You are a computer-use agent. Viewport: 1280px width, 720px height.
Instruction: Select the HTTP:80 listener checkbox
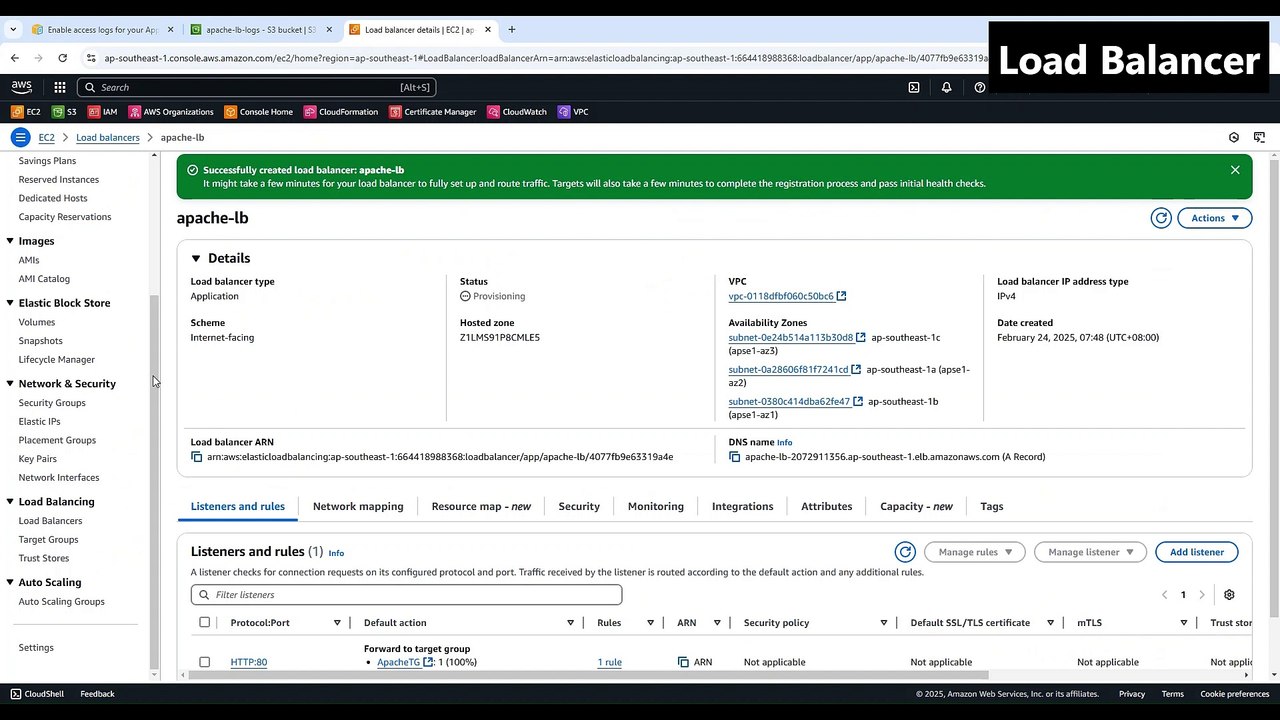coord(205,662)
